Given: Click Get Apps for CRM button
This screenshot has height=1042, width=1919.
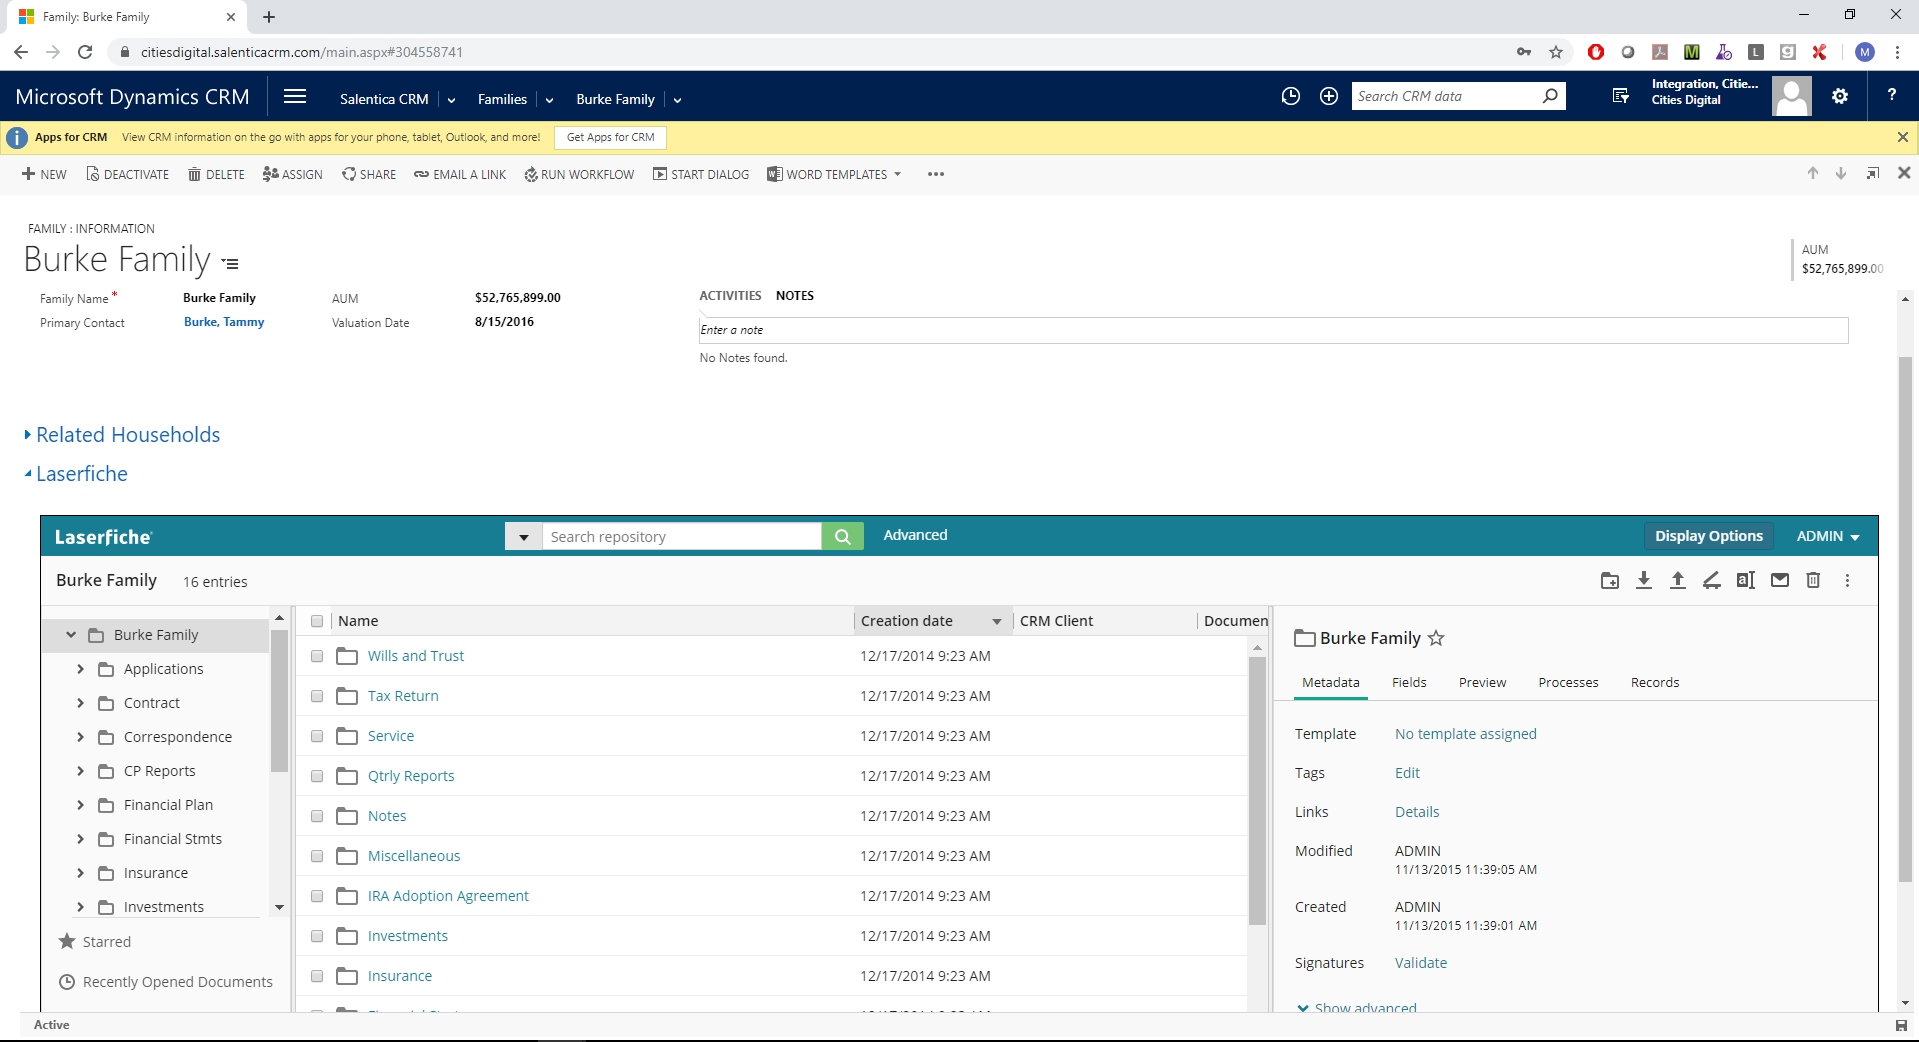Looking at the screenshot, I should 610,137.
